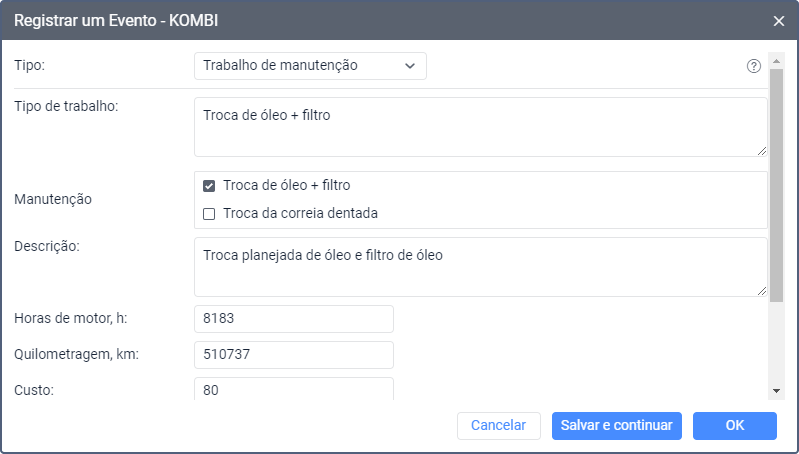Image resolution: width=799 pixels, height=454 pixels.
Task: Click the scrollbar down arrow
Action: tap(776, 390)
